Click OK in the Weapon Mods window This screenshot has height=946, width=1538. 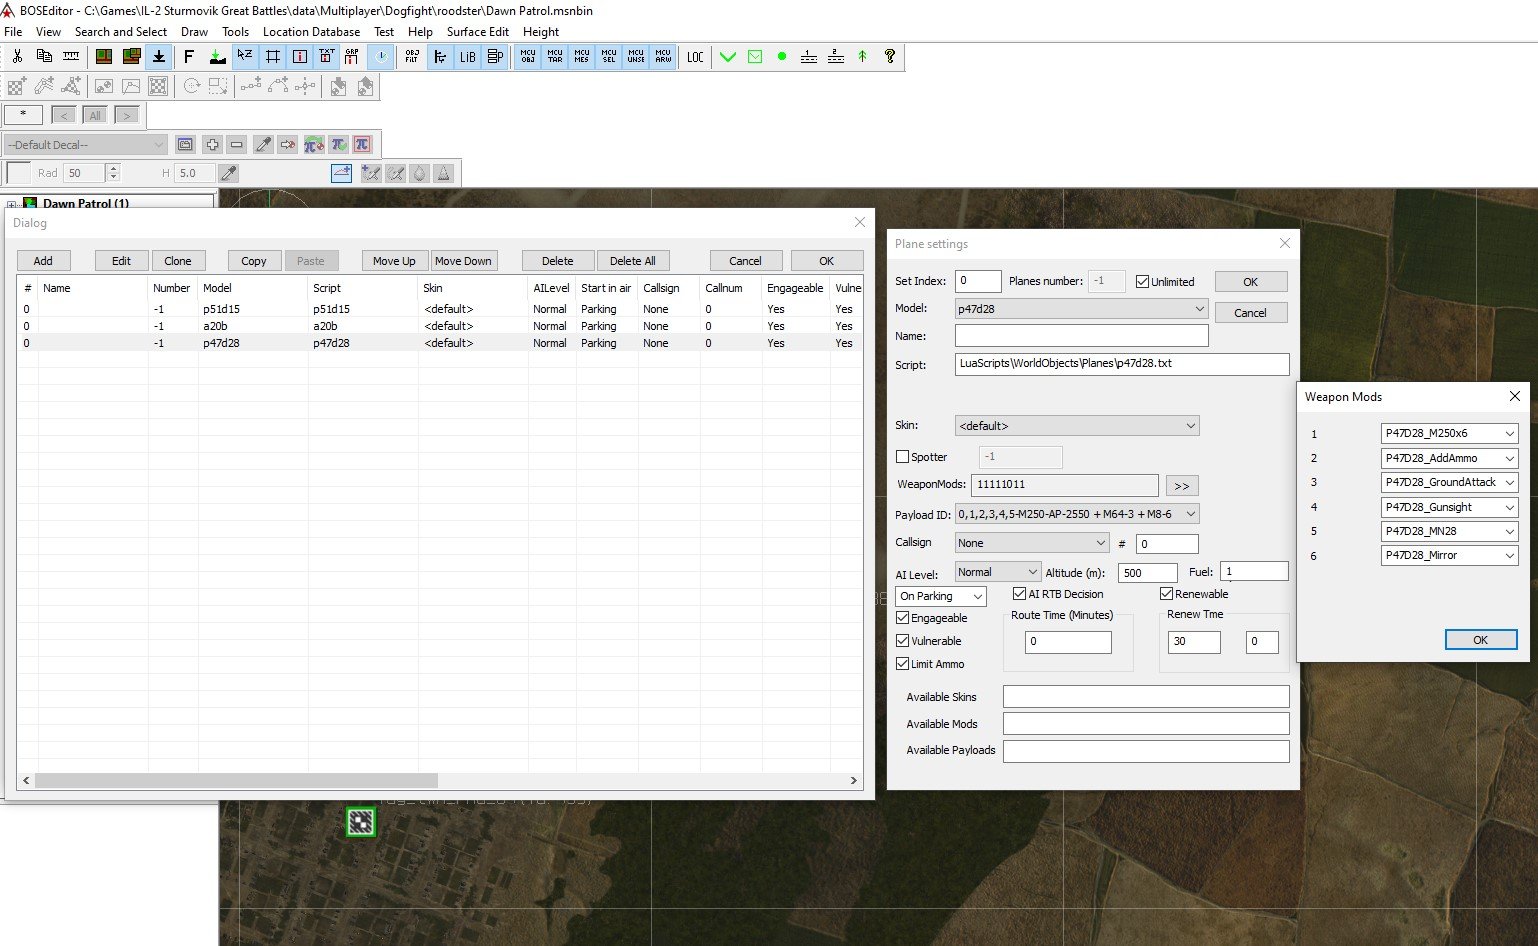[1480, 640]
